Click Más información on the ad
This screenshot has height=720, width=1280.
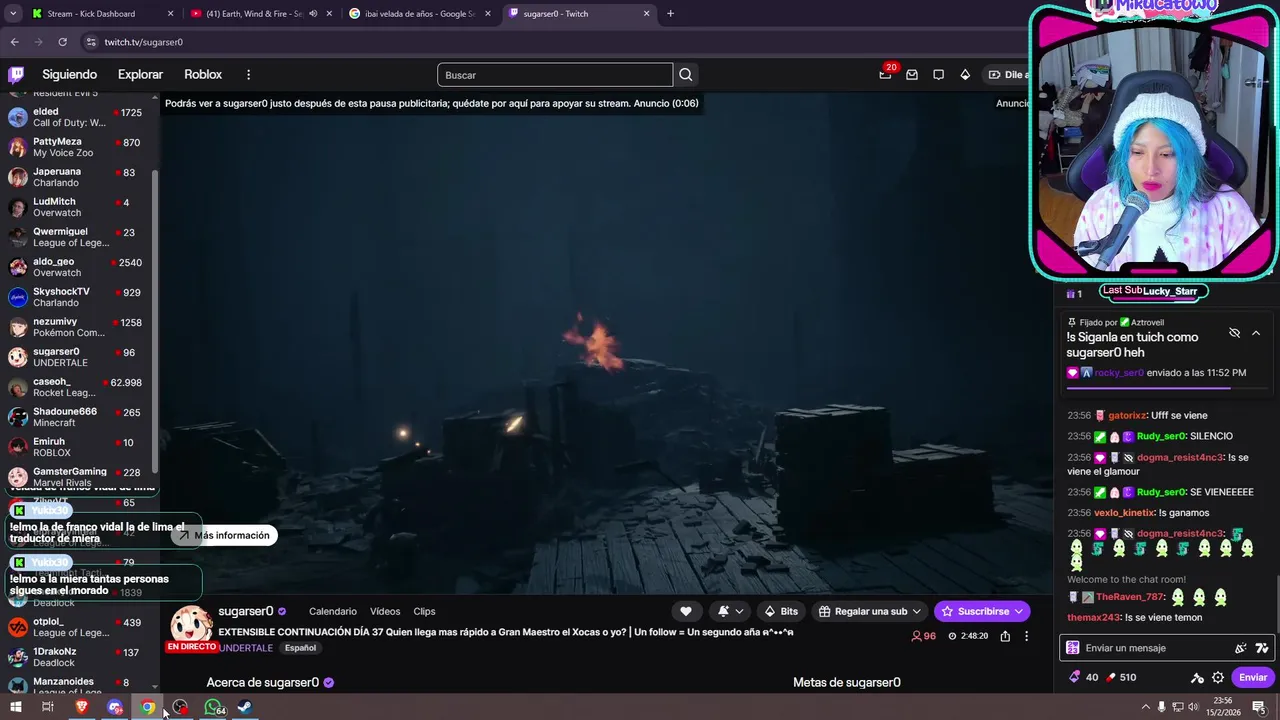(224, 535)
